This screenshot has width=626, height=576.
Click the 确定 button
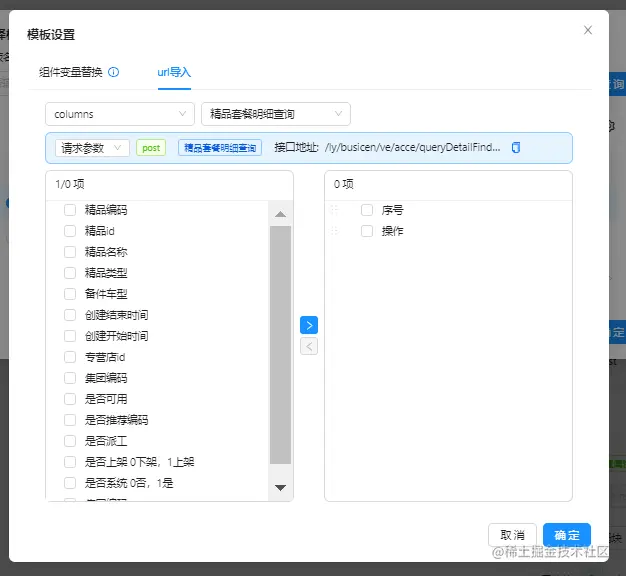567,535
